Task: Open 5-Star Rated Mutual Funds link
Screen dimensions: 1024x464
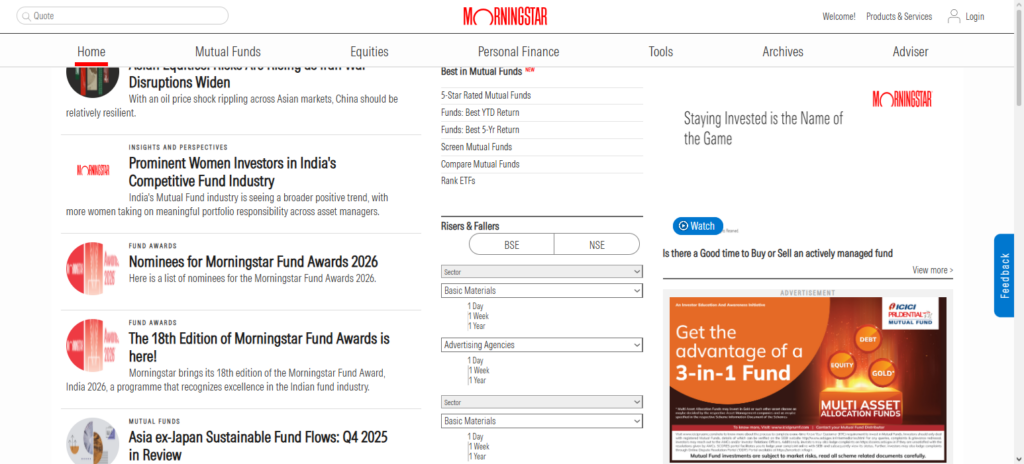Action: pos(486,95)
